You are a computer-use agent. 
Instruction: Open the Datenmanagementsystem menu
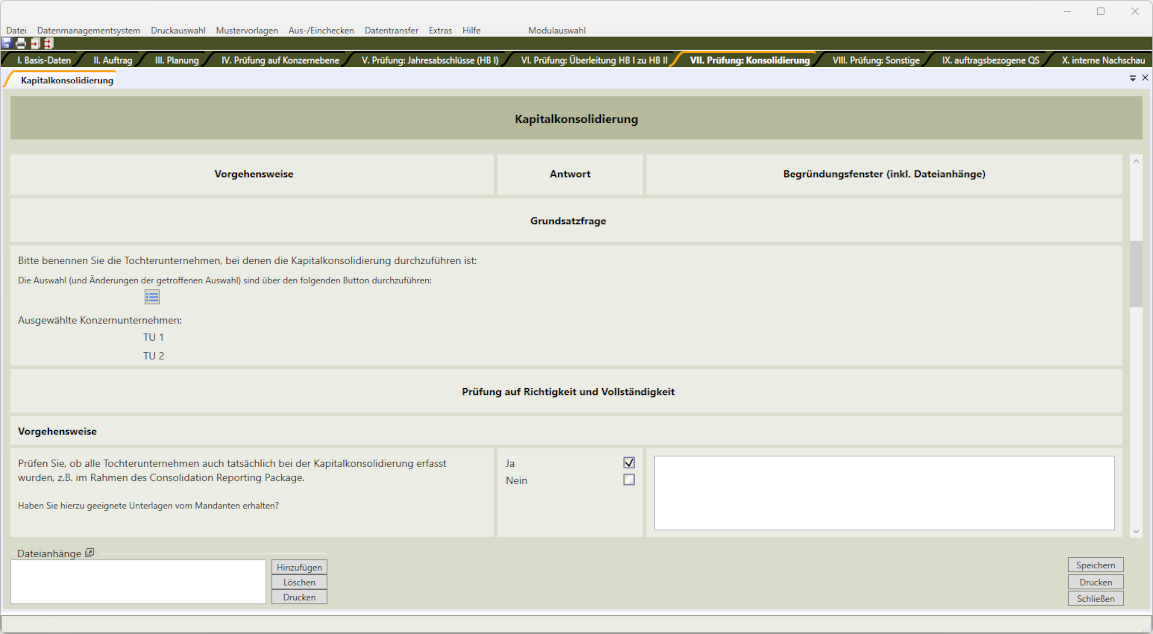click(89, 30)
